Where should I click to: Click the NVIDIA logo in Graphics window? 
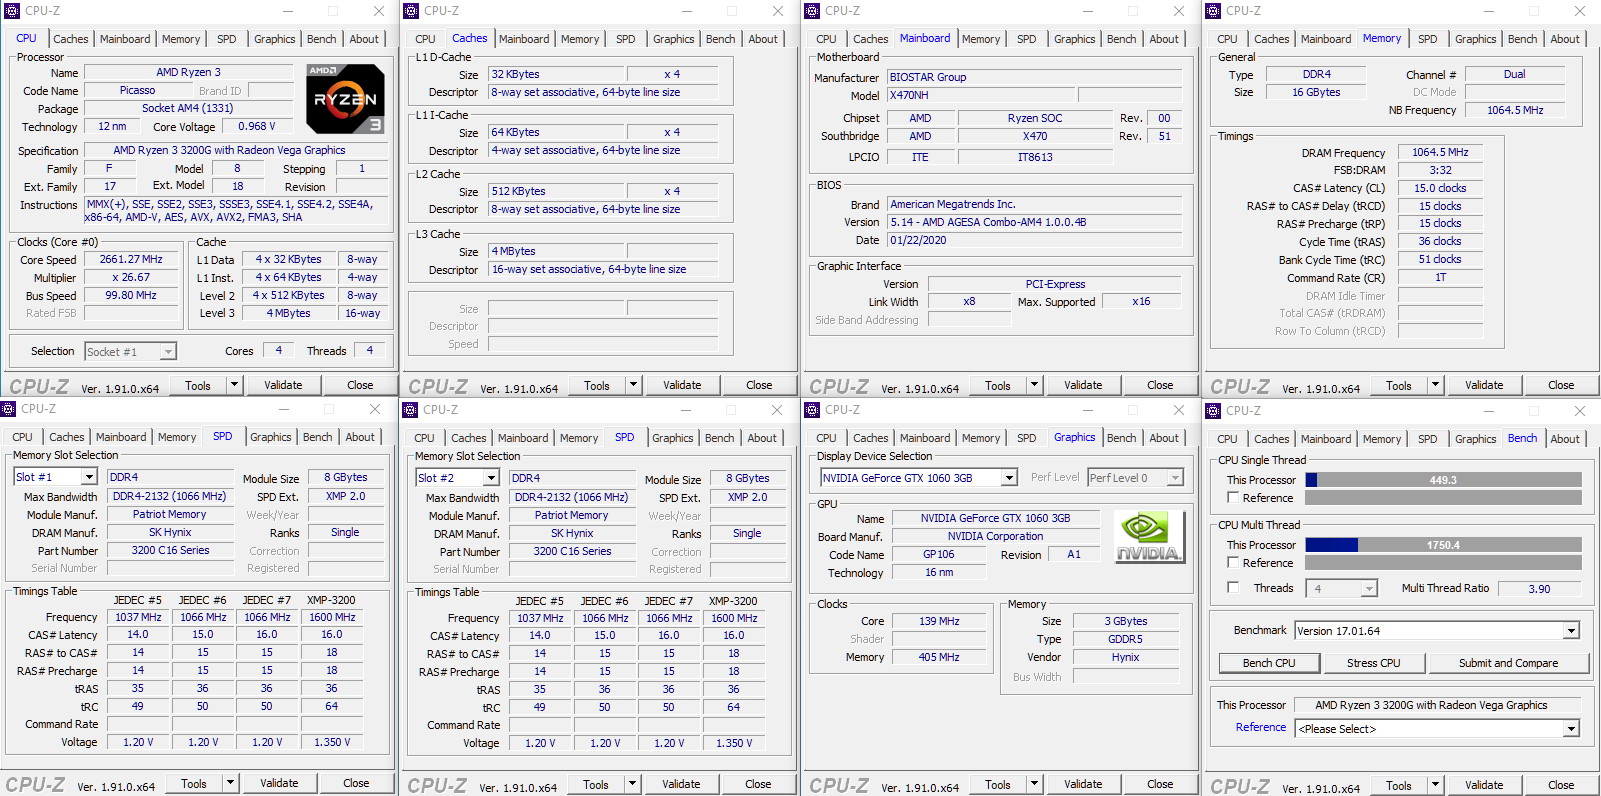[1148, 537]
